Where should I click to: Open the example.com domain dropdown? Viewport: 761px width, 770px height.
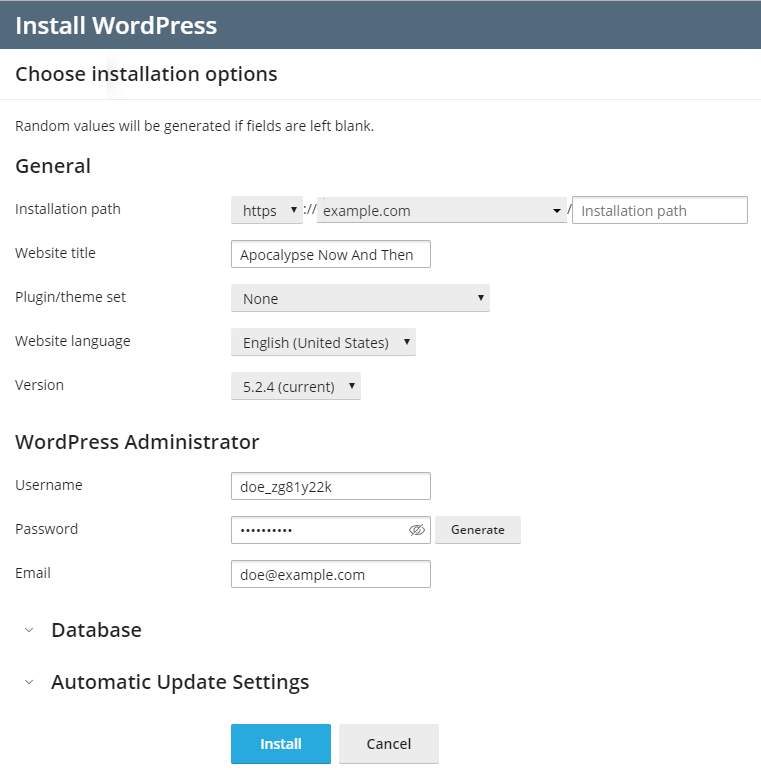pyautogui.click(x=441, y=211)
